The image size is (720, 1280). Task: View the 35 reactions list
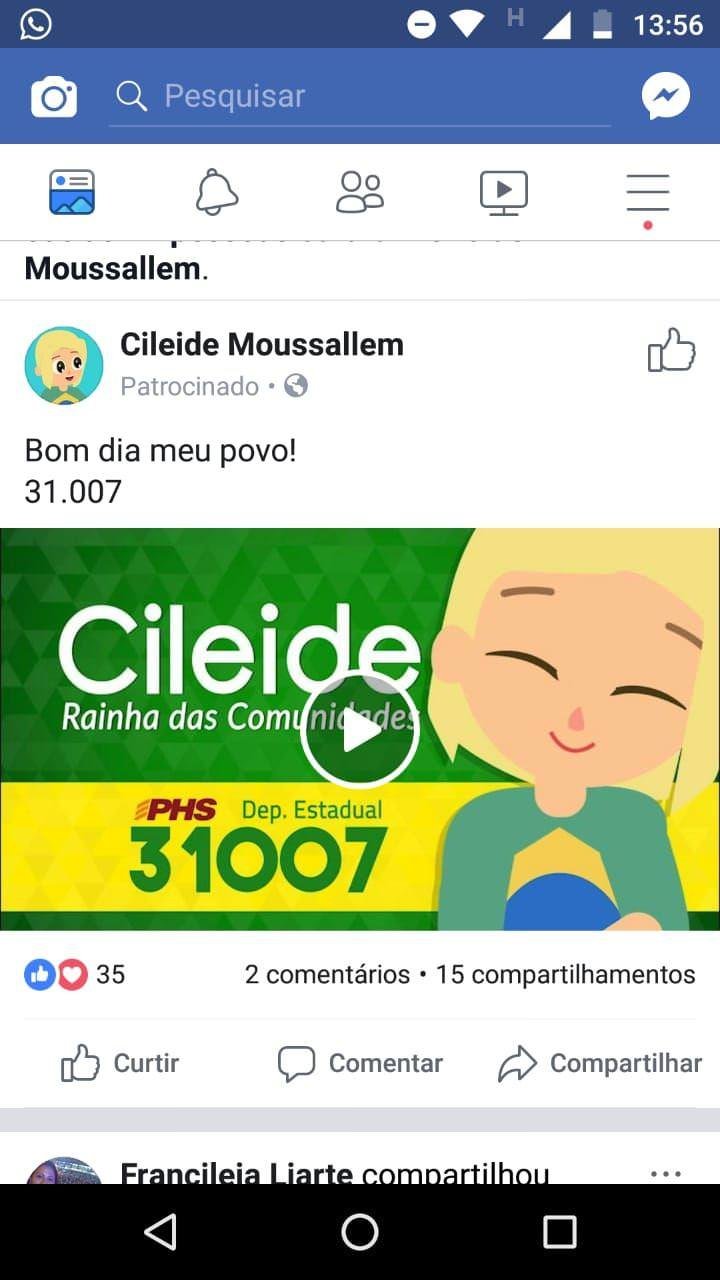75,974
